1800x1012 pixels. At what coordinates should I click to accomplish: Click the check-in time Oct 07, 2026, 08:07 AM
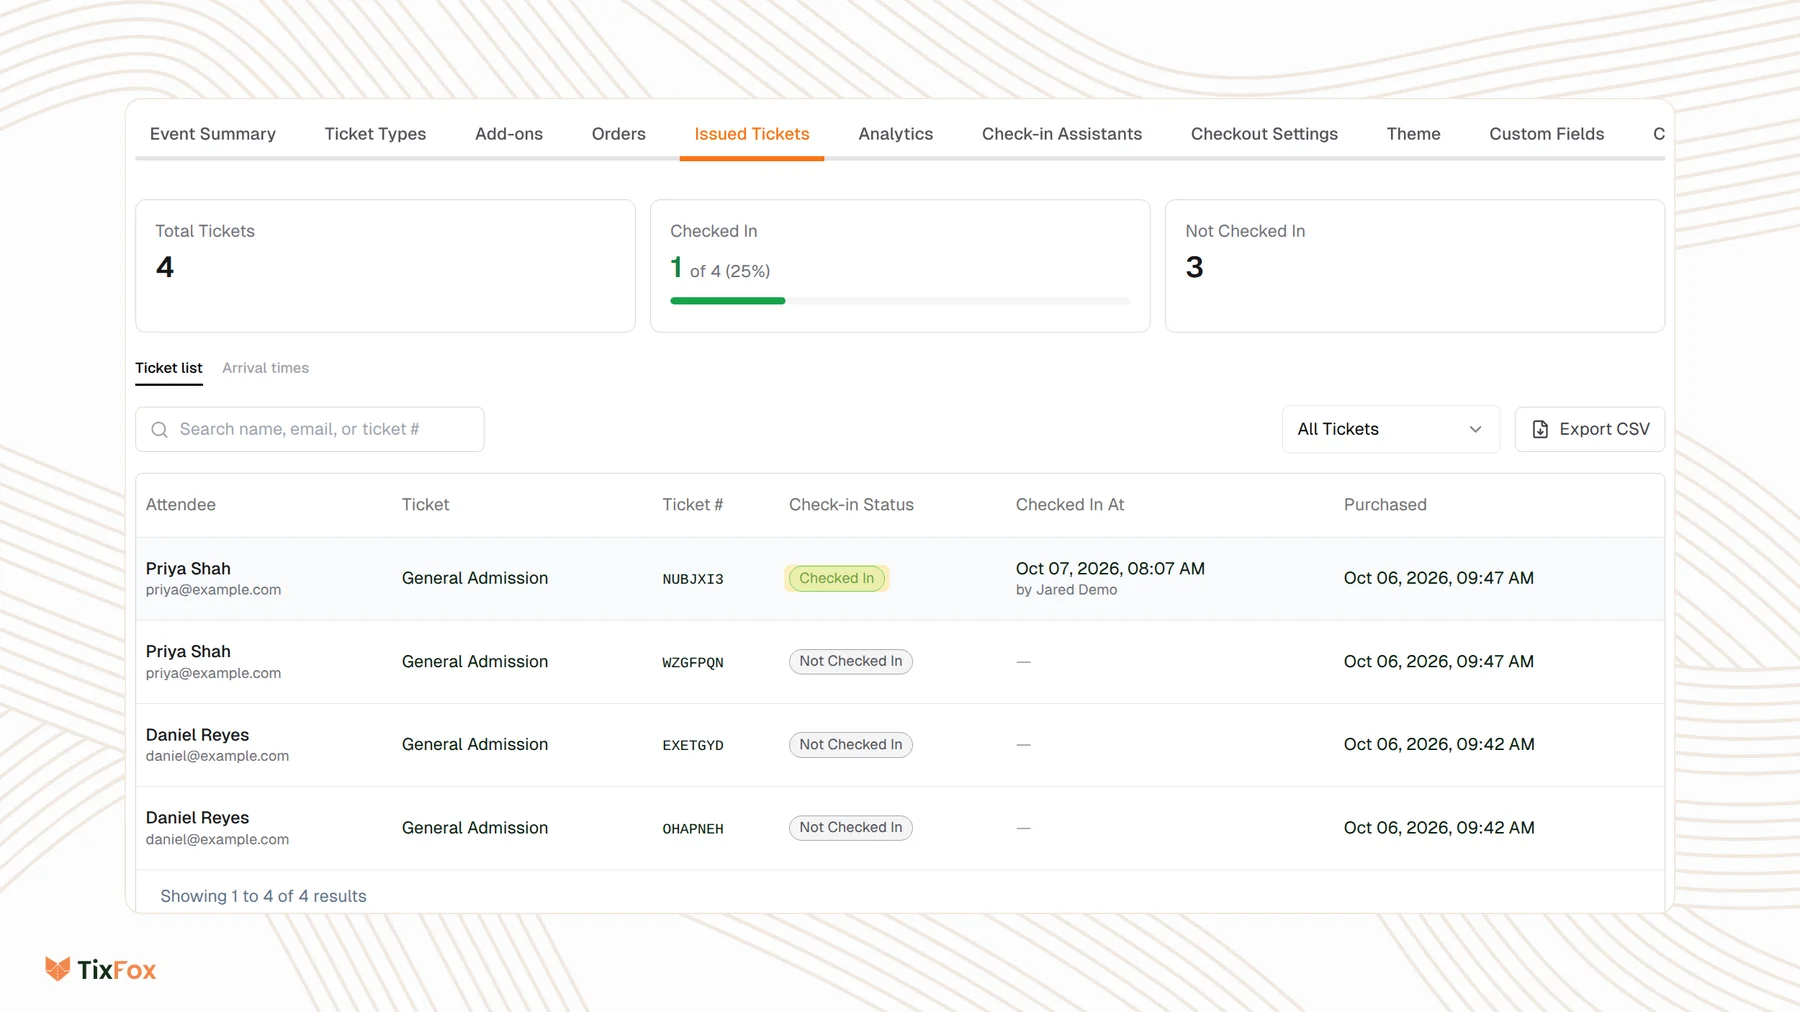pos(1110,569)
